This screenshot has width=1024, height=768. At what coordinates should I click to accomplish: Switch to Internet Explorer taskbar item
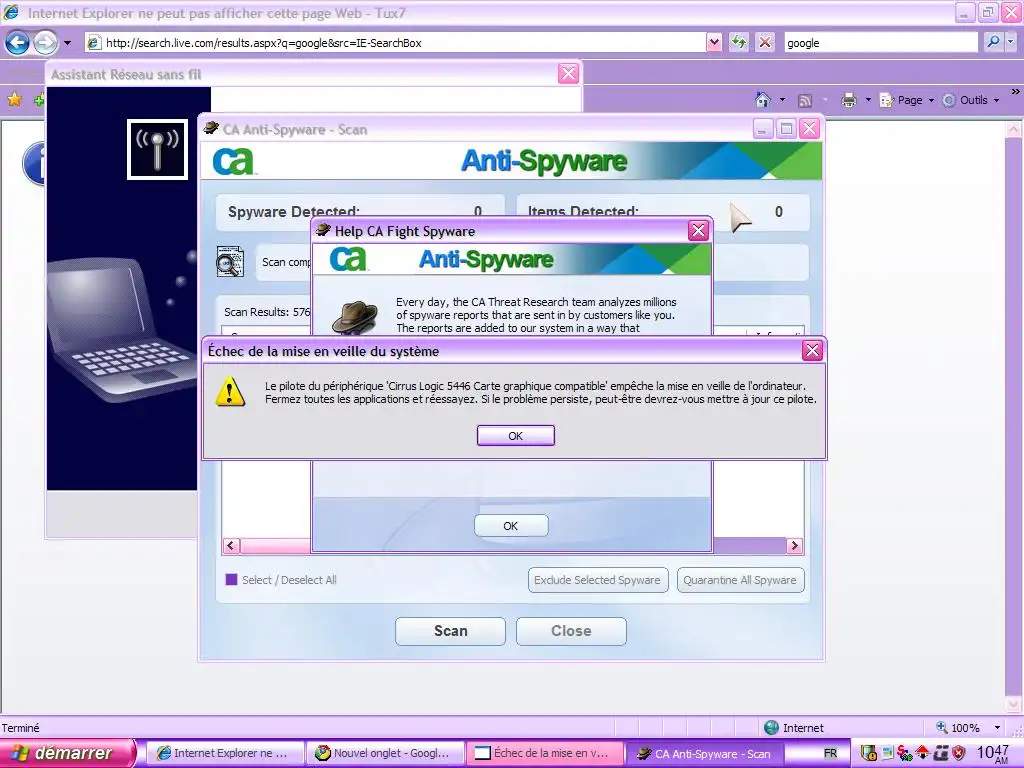[224, 753]
